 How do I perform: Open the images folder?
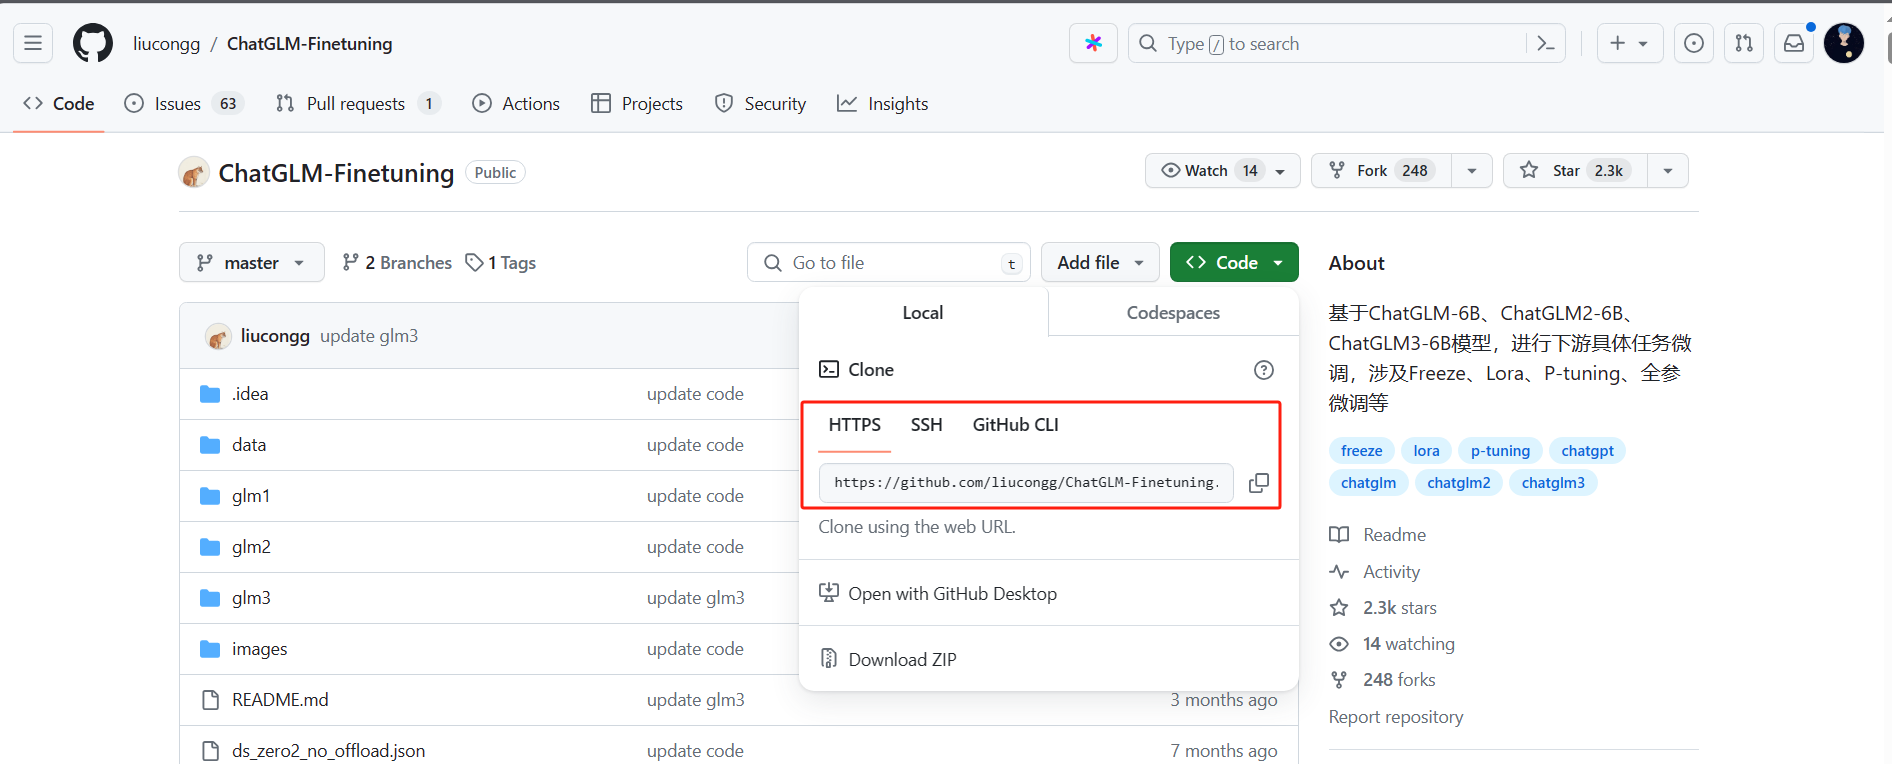259,649
